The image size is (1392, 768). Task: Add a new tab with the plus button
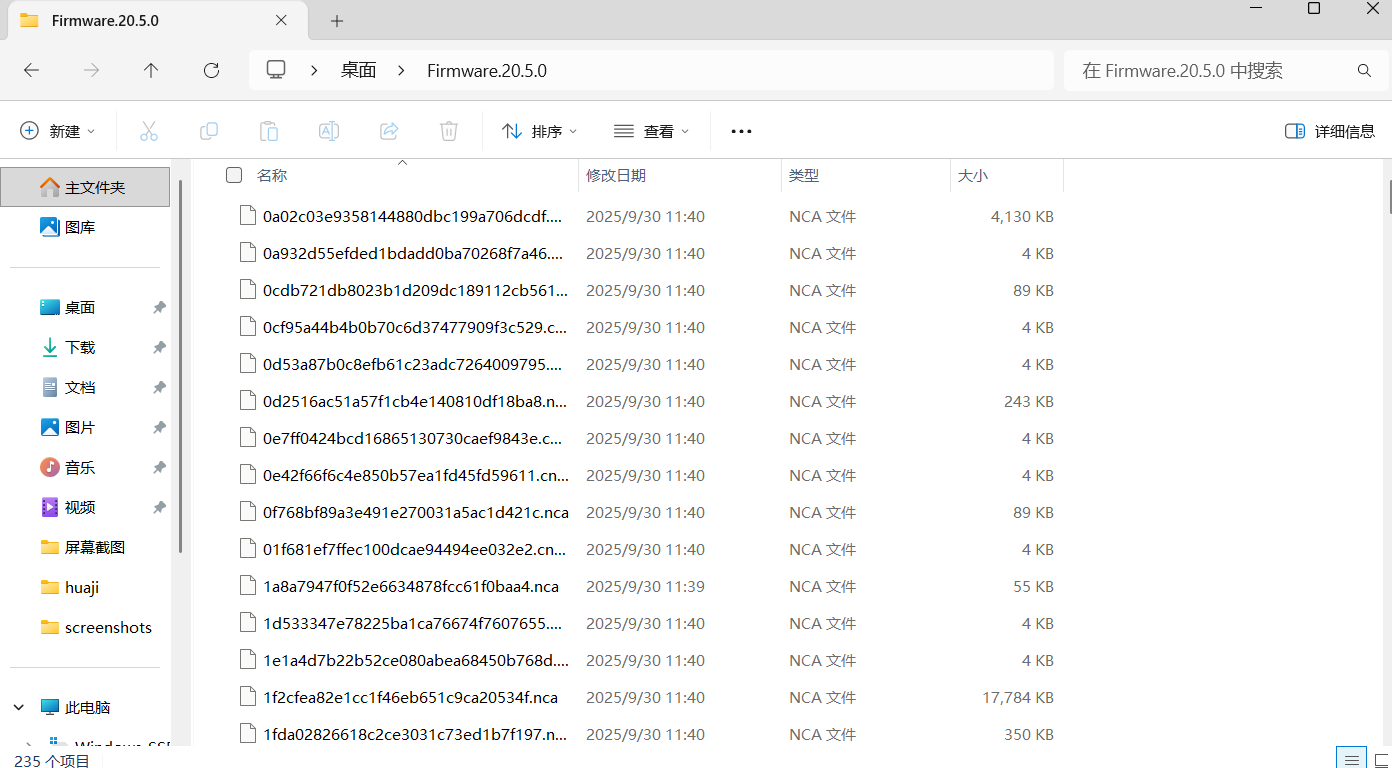[x=337, y=21]
